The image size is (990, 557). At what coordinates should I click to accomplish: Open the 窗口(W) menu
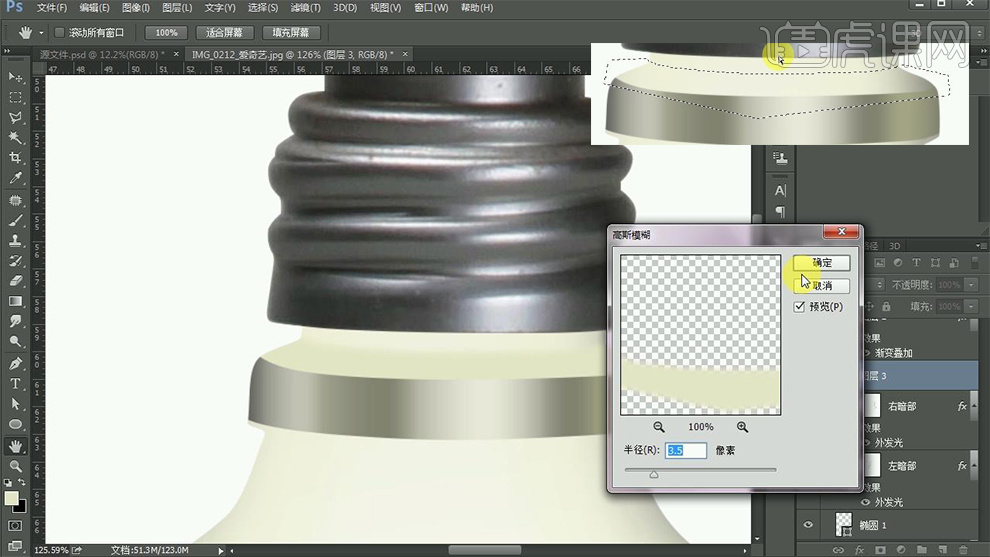coord(431,8)
